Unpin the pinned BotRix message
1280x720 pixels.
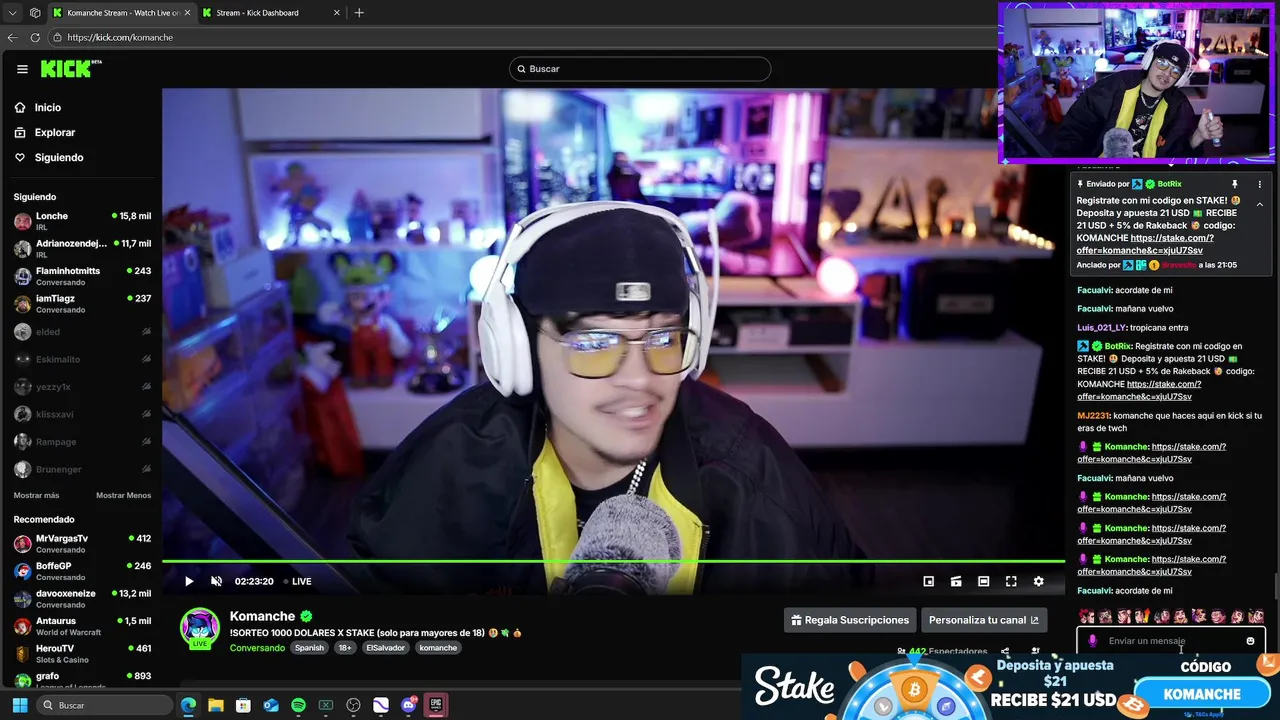coord(1235,184)
